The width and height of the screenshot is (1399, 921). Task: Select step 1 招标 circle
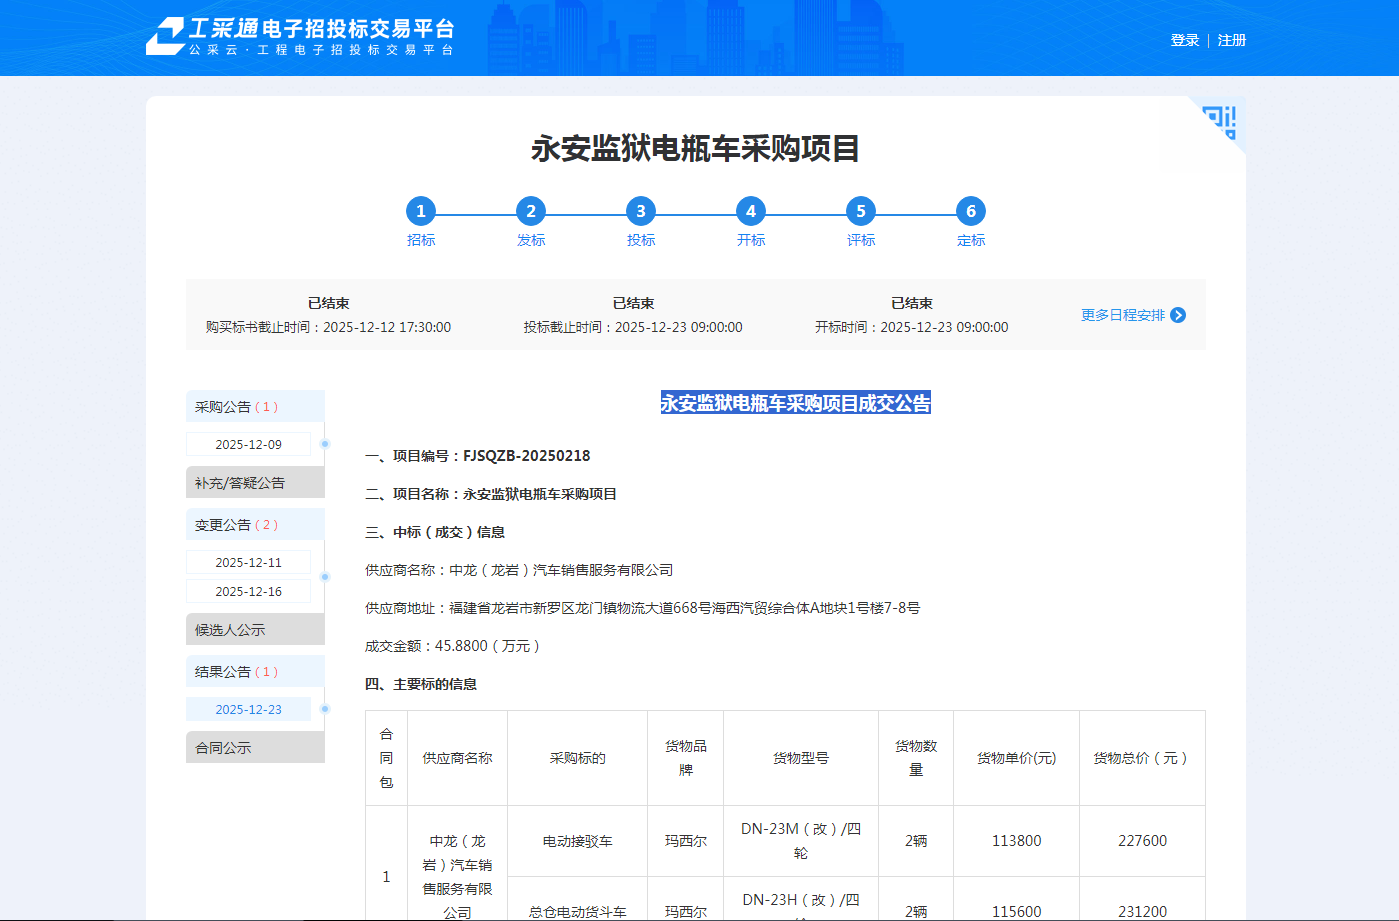pyautogui.click(x=421, y=211)
